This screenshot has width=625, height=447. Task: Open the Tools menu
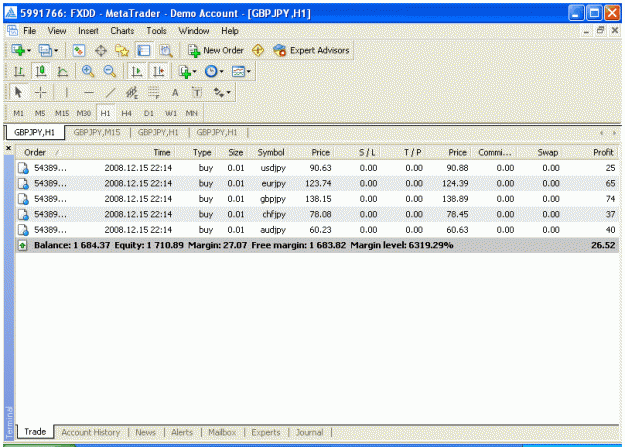point(156,31)
